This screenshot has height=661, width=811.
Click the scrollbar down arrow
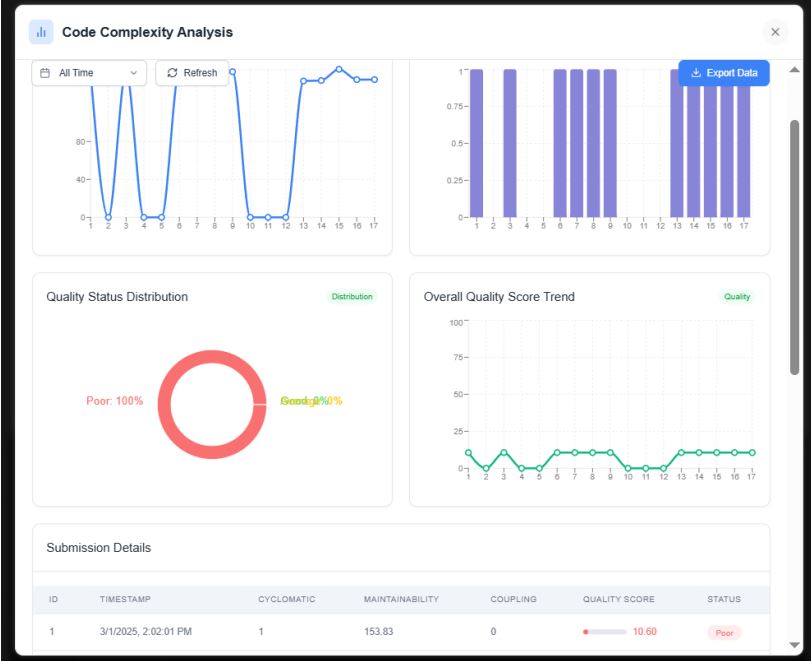(795, 645)
